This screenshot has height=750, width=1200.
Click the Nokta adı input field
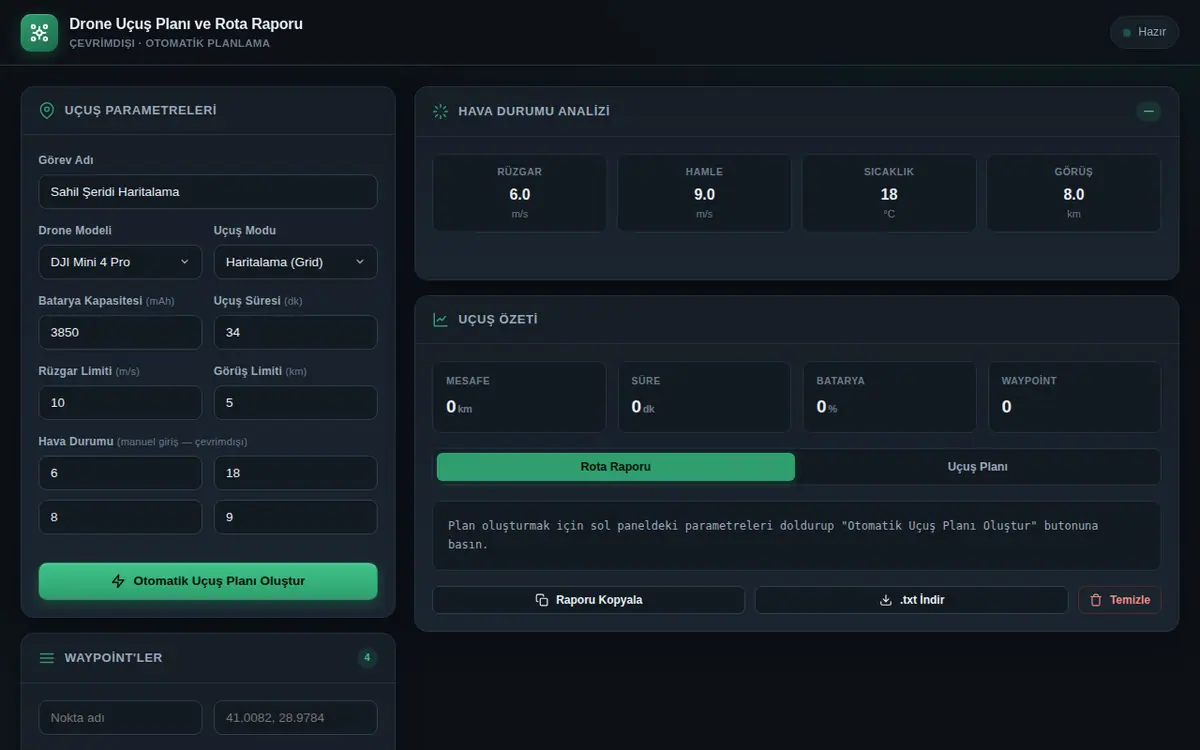[x=120, y=717]
